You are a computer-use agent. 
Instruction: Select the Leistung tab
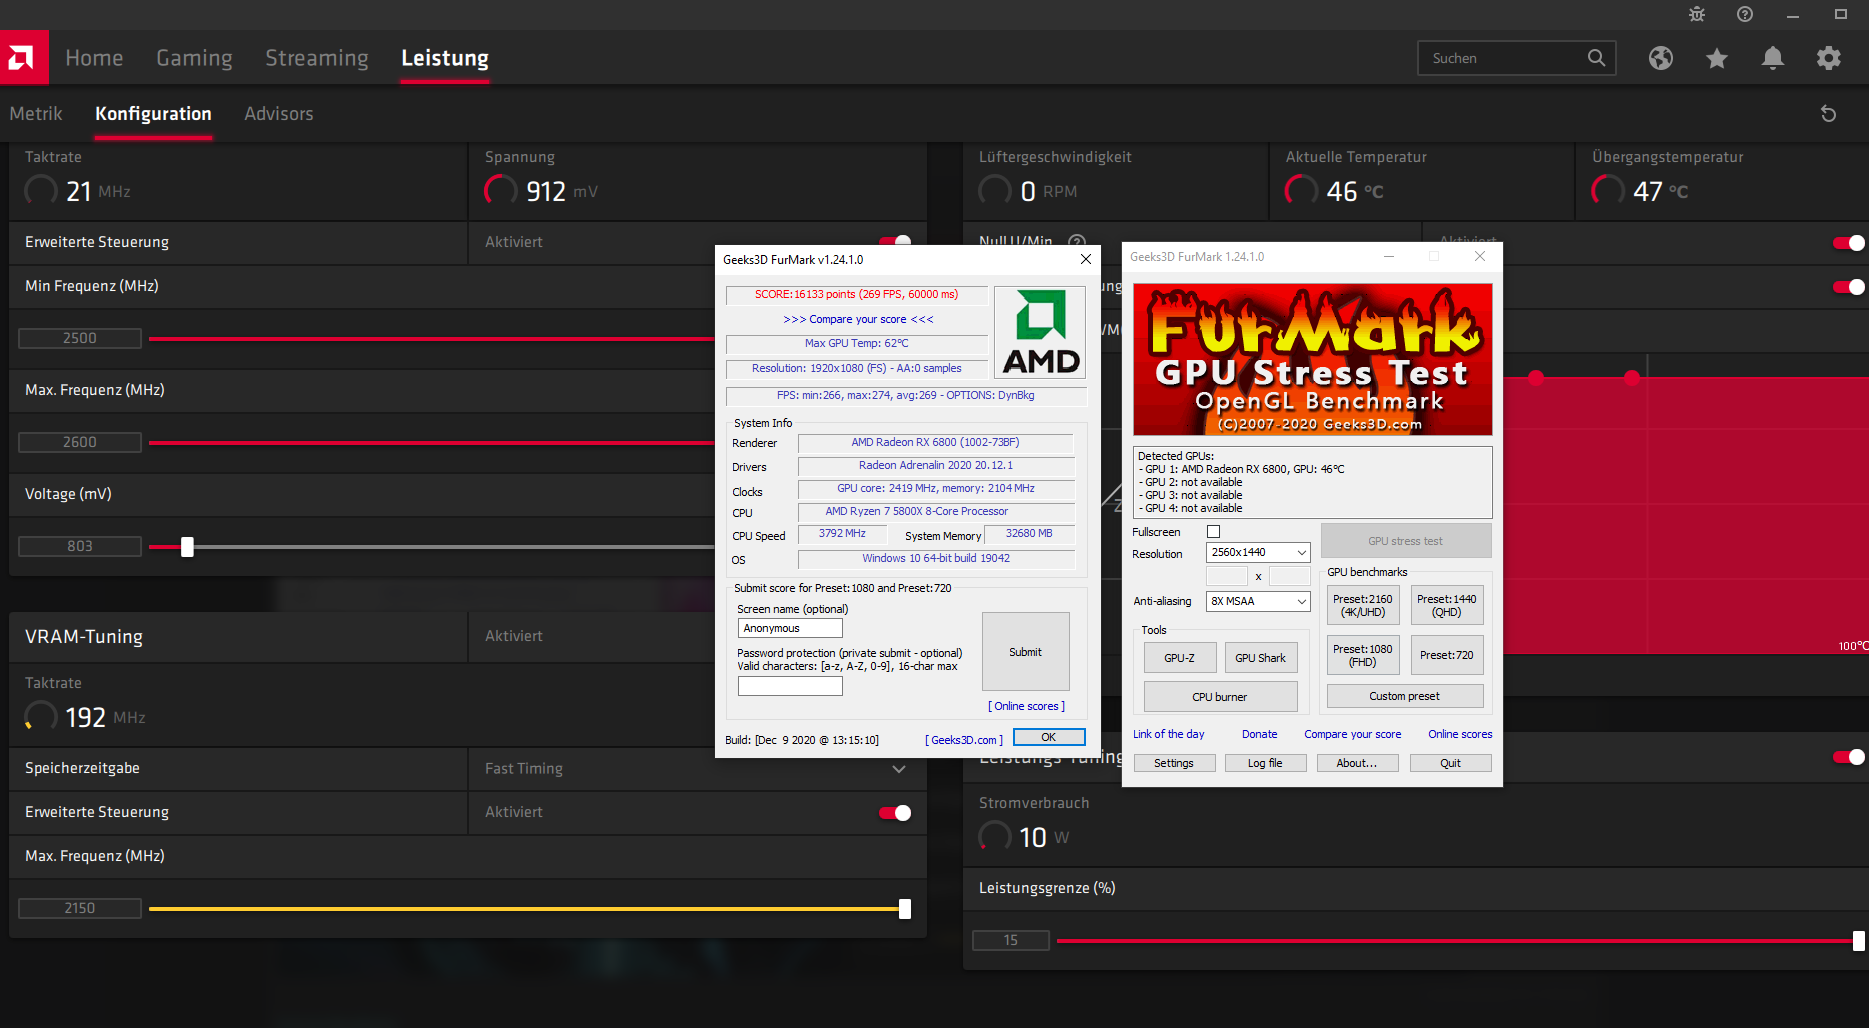click(x=445, y=58)
